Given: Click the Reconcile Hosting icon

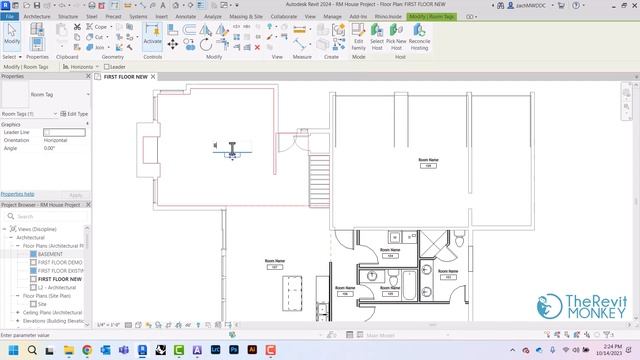Looking at the screenshot, I should click(x=419, y=36).
